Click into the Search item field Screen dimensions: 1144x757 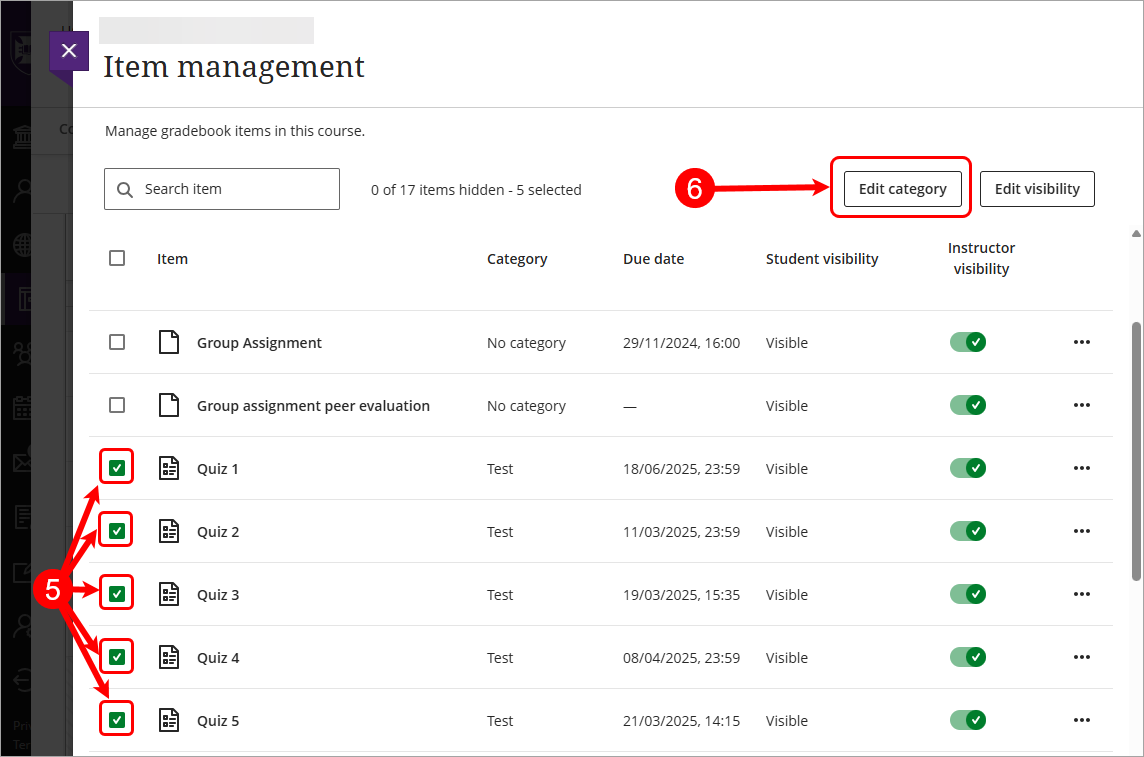coord(222,189)
